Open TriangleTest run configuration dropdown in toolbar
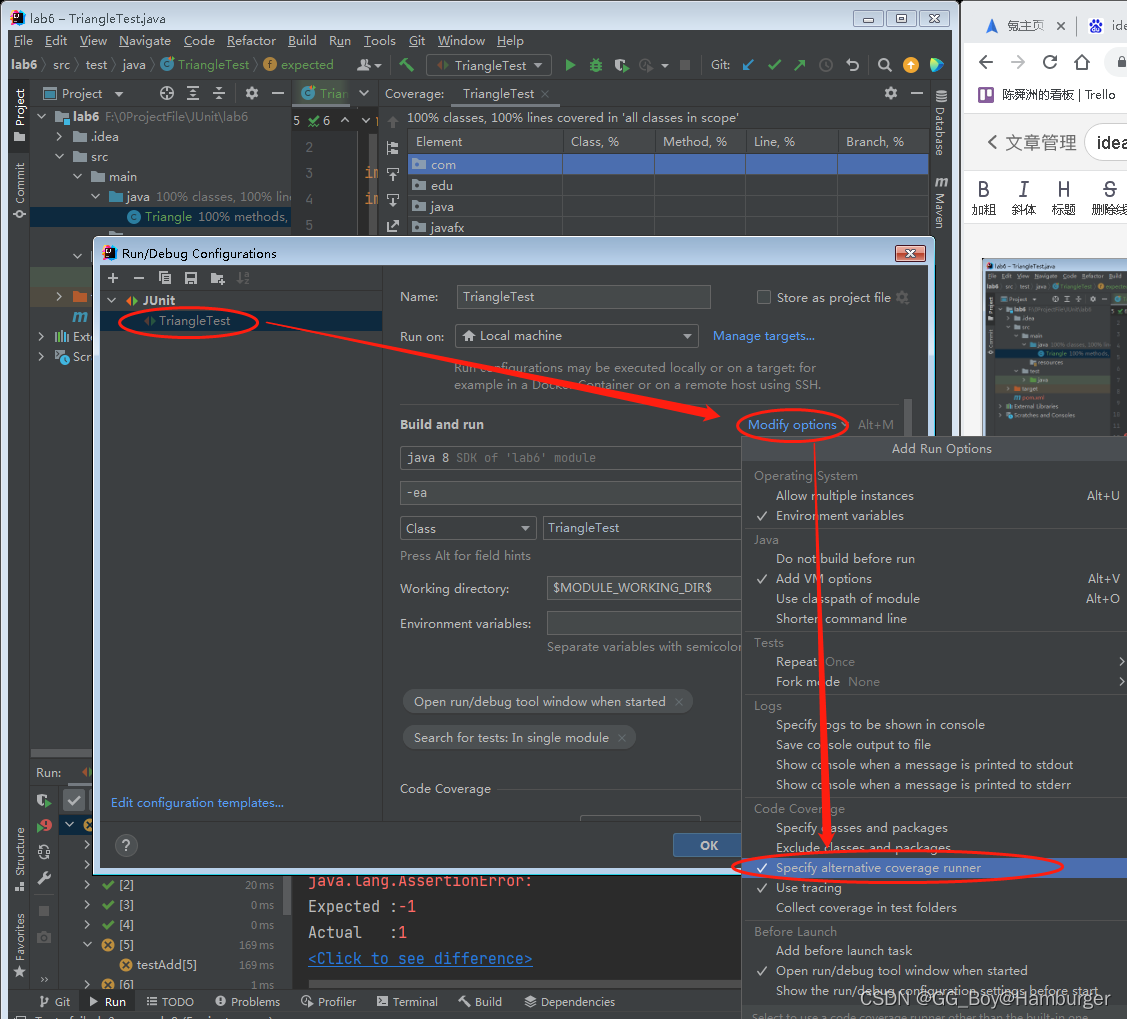Screen dimensions: 1127x1019 (489, 65)
